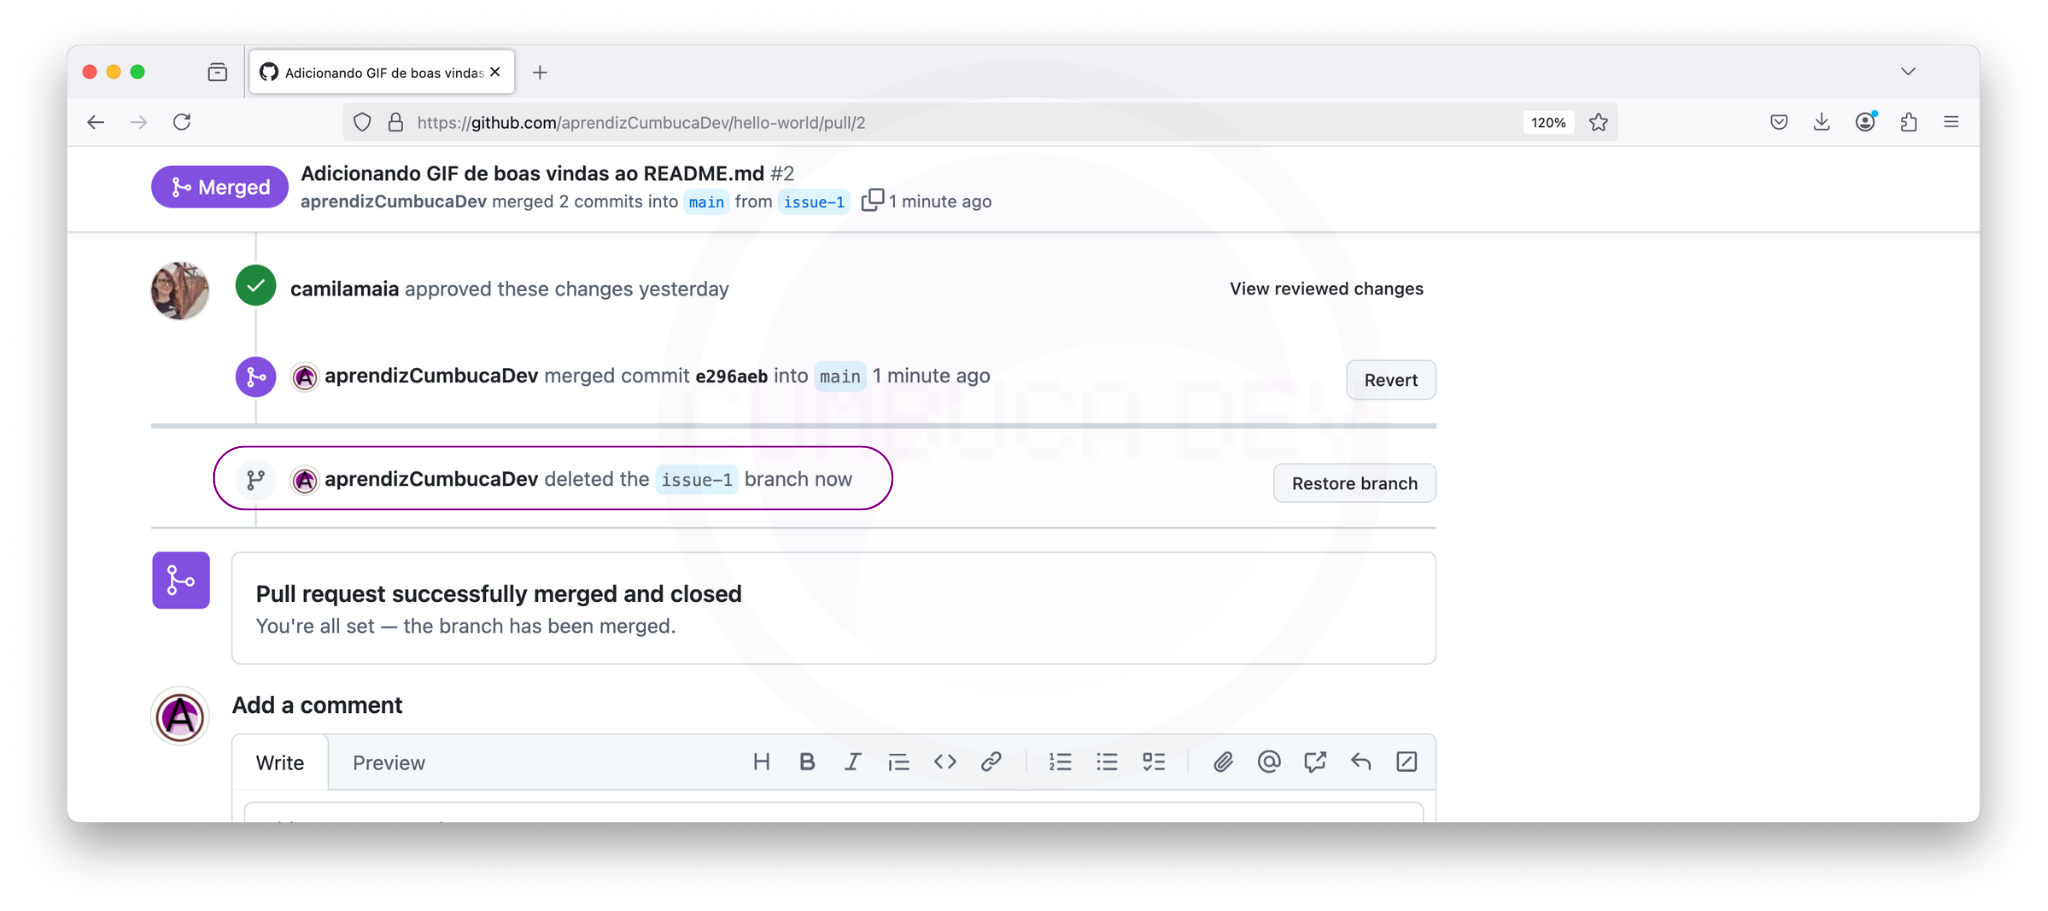Apply italic formatting in comment editor
This screenshot has height=911, width=2048.
pos(852,762)
